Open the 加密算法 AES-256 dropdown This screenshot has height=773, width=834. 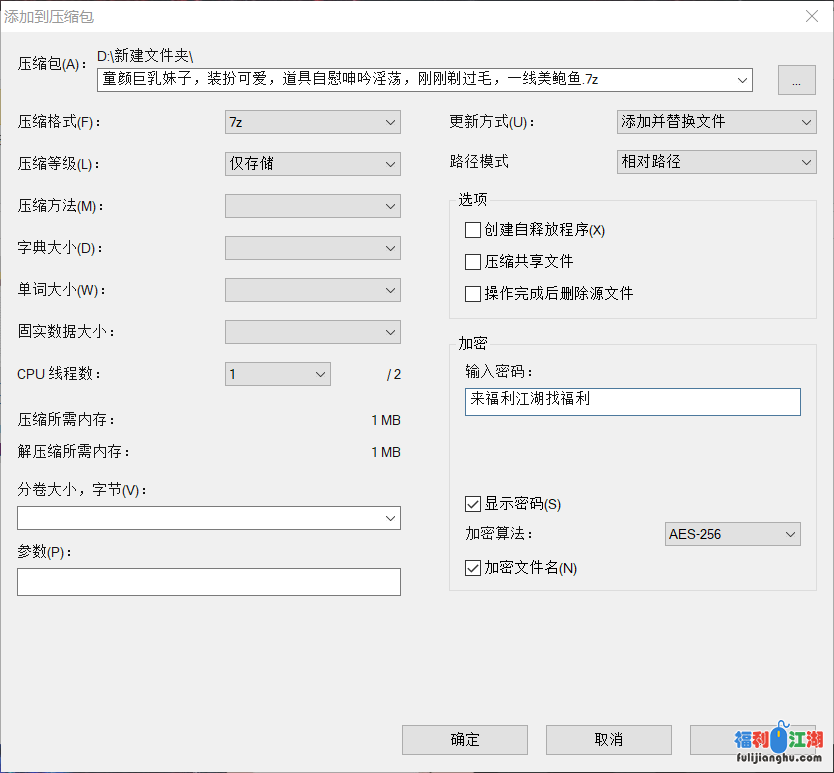click(x=732, y=534)
